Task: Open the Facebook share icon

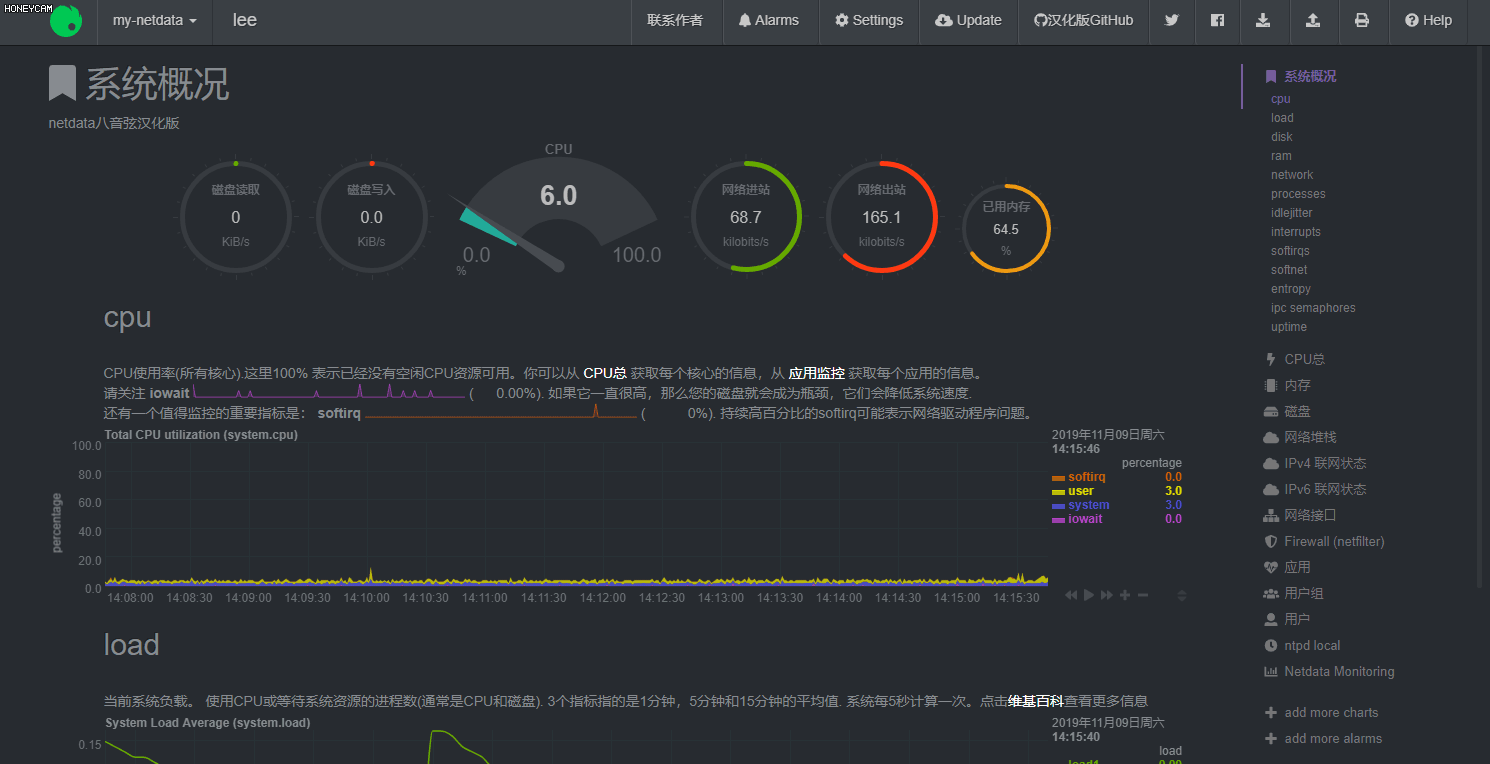Action: [x=1217, y=20]
